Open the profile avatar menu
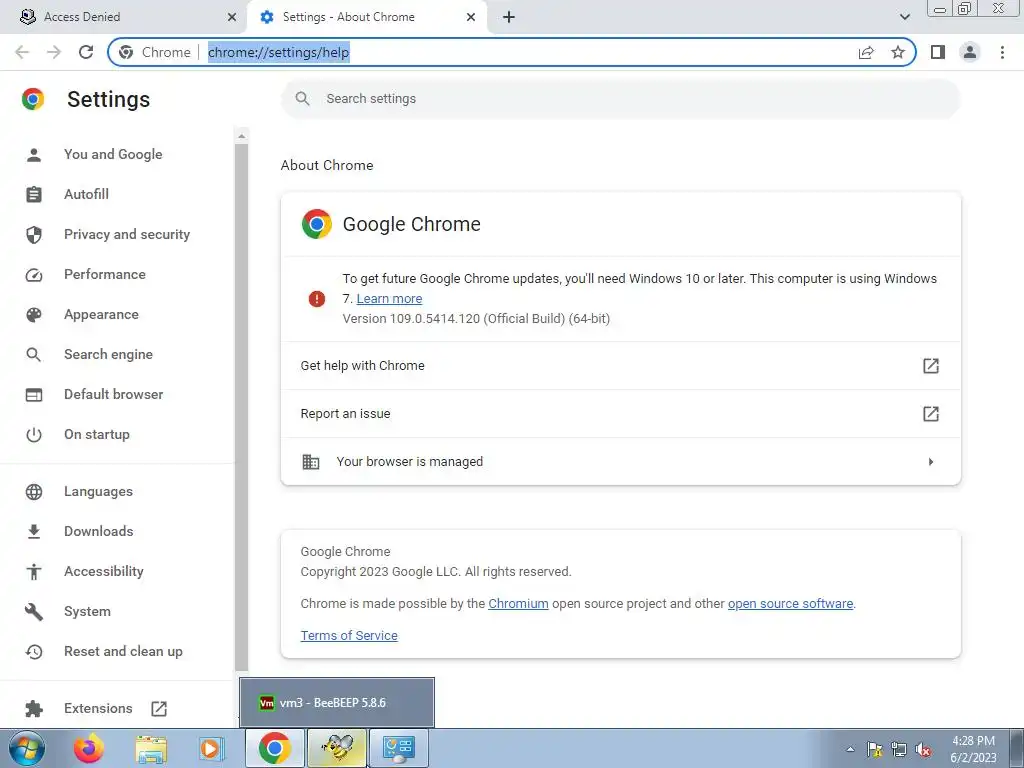Screen dimensions: 1024x768 tap(970, 52)
